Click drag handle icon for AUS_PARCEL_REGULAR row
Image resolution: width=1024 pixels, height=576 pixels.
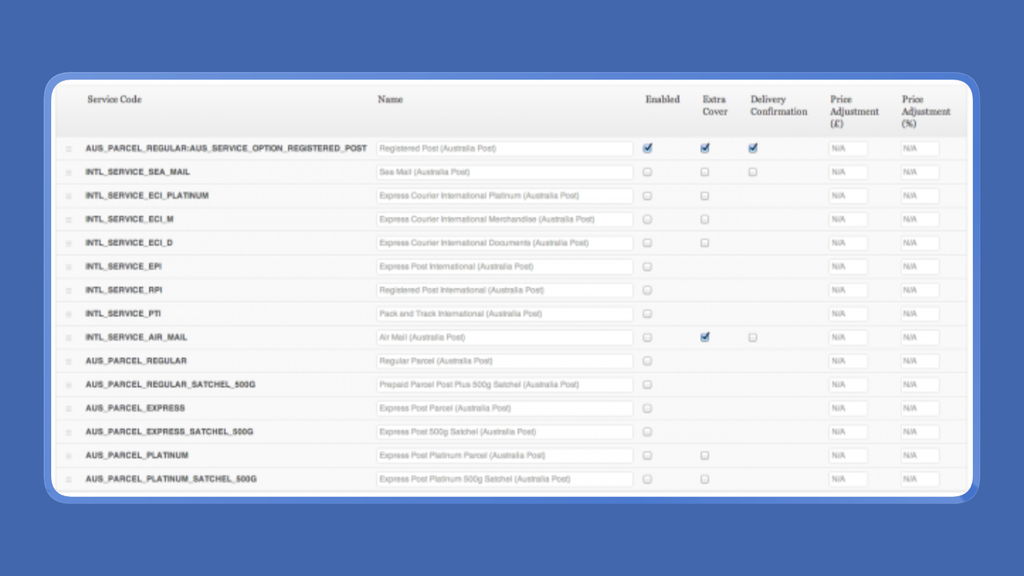(x=69, y=361)
